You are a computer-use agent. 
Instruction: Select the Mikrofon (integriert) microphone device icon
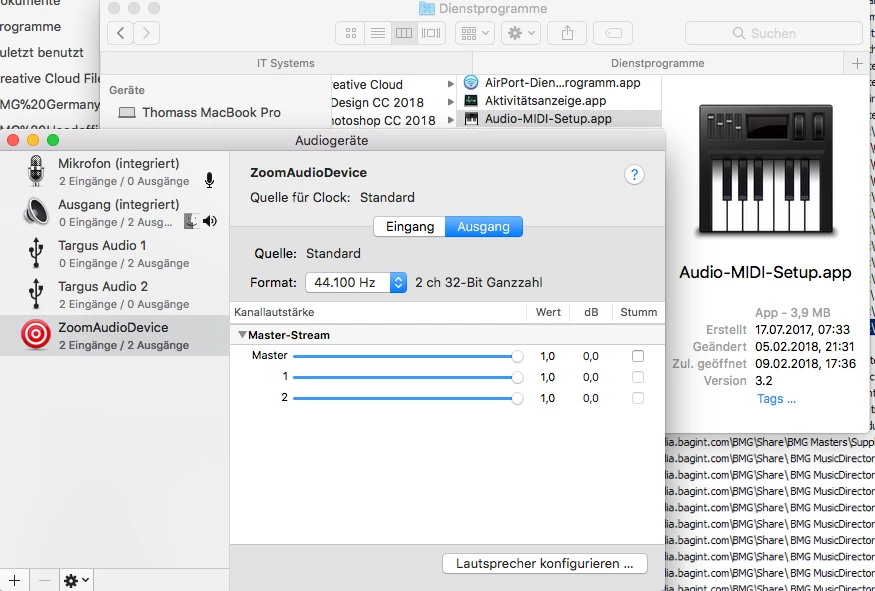36,171
